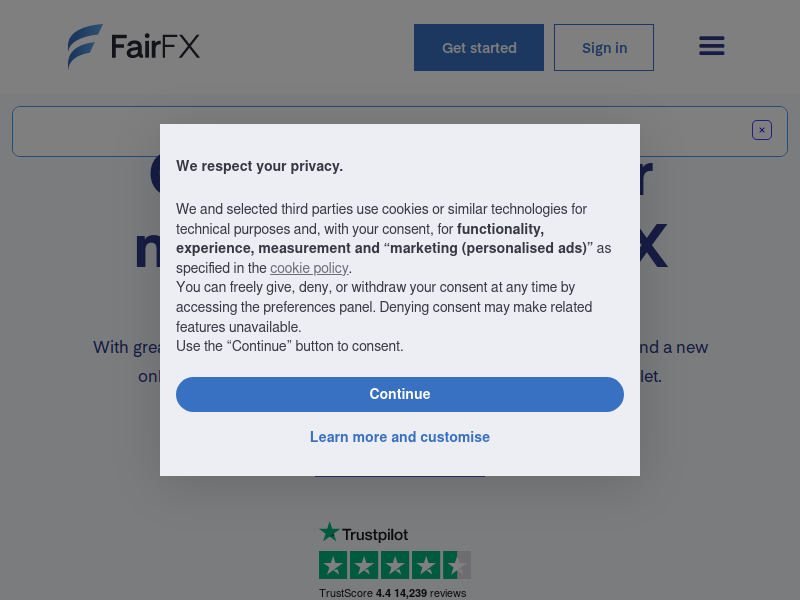Image resolution: width=800 pixels, height=600 pixels.
Task: Click the Trustpilot wordmark text
Action: pyautogui.click(x=375, y=535)
